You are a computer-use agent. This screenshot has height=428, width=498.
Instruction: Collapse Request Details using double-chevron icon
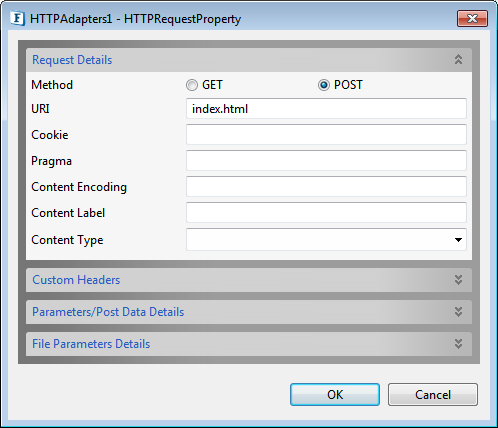(458, 60)
